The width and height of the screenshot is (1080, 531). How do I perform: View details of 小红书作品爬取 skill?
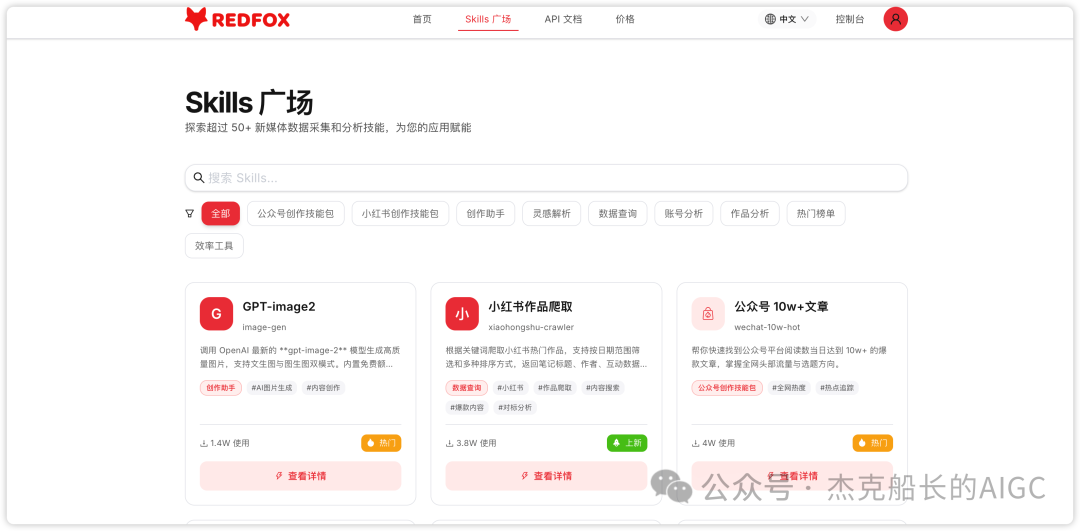[546, 476]
